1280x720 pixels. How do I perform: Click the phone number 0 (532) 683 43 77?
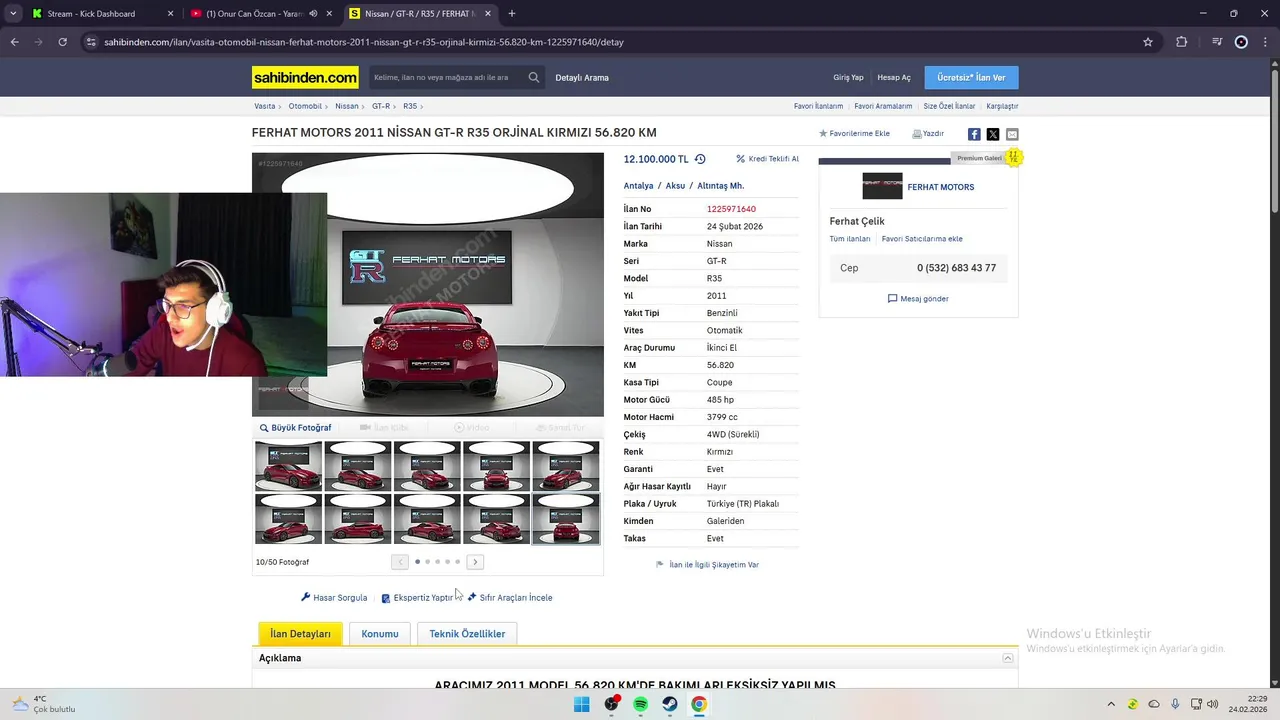956,268
